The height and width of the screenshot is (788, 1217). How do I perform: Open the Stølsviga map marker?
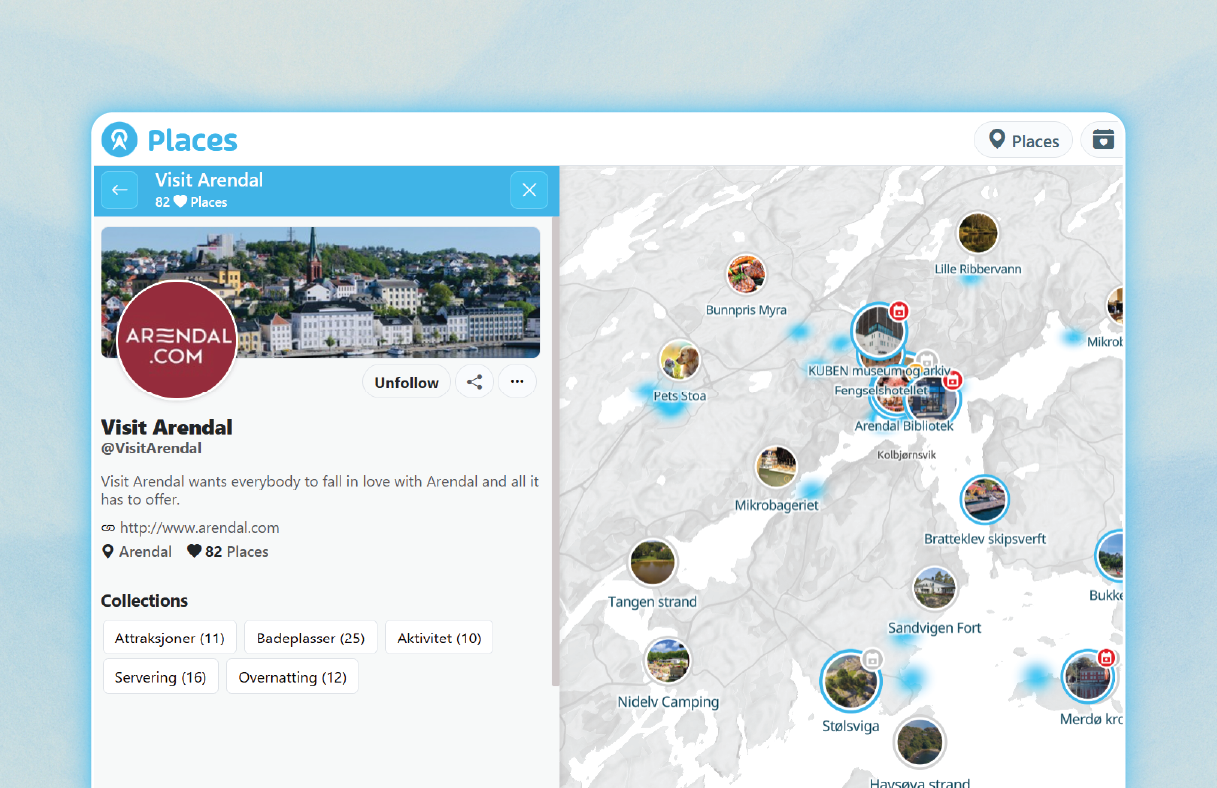pos(850,681)
